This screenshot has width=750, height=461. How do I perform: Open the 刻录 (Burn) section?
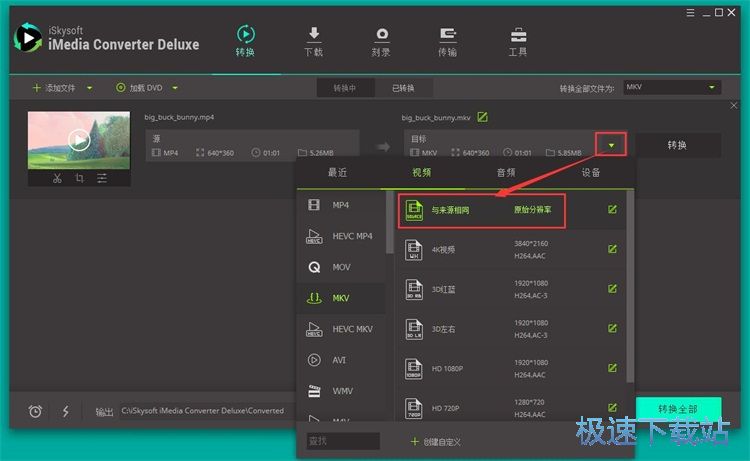click(381, 41)
